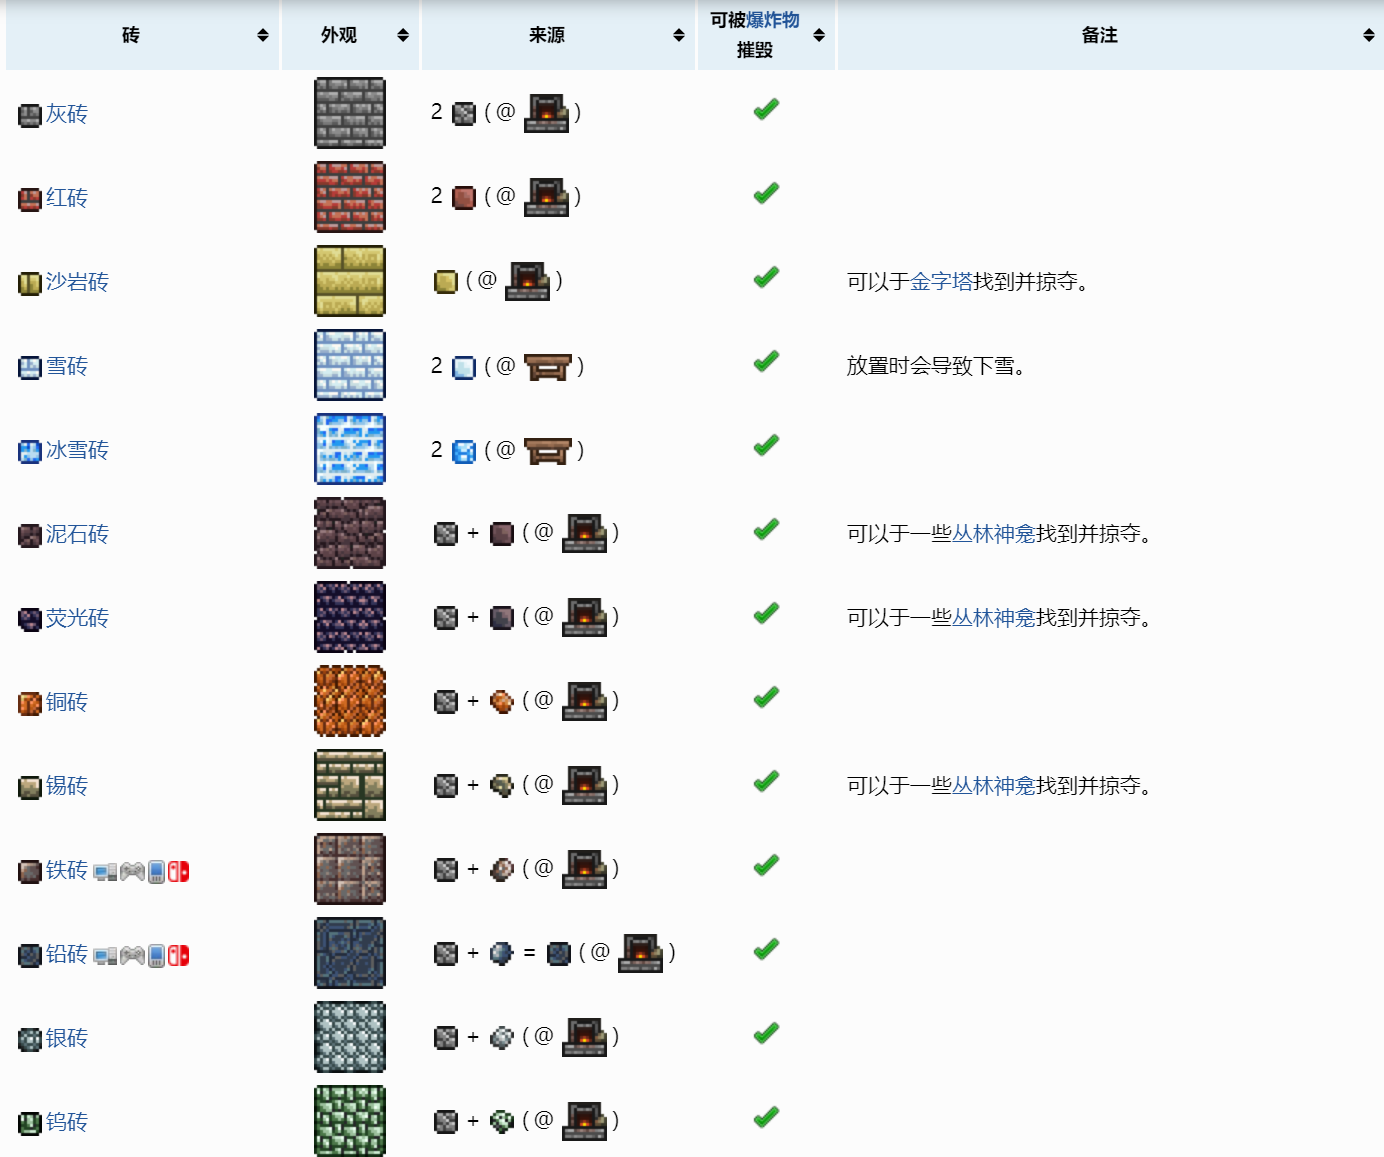Click the Nintendo Switch icon beside 铁砖

point(178,872)
